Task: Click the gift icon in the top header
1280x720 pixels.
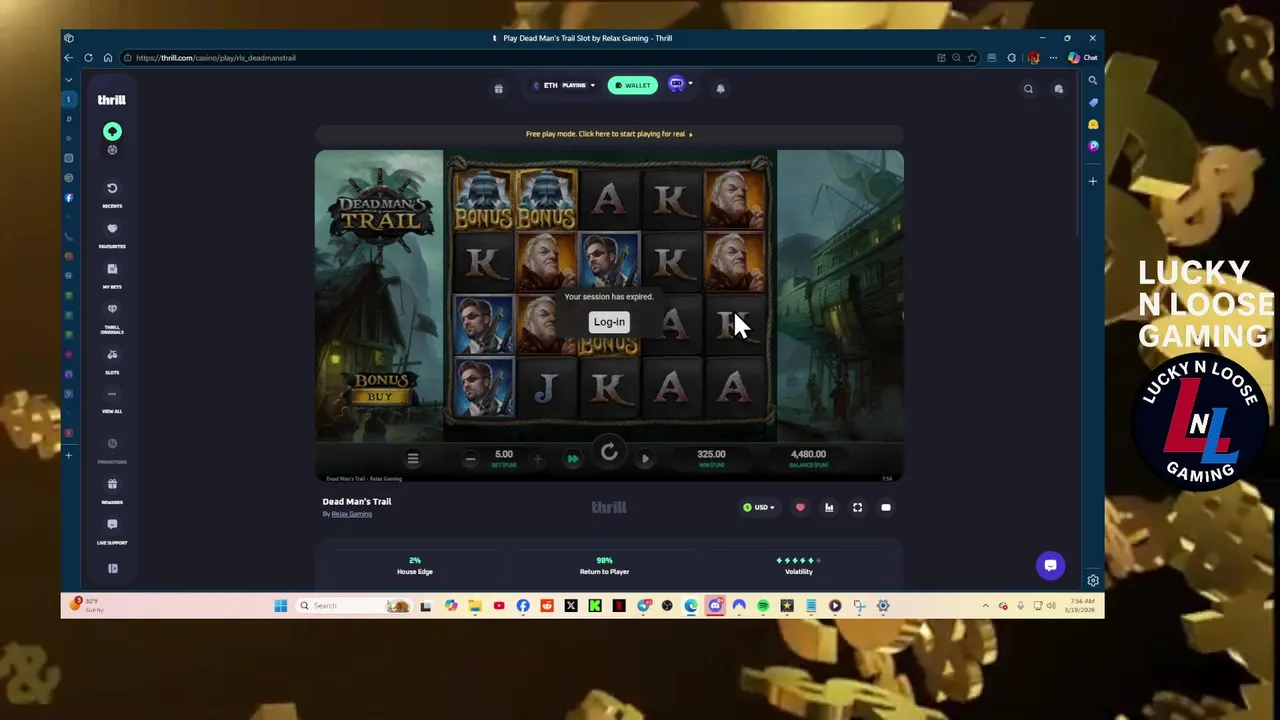Action: point(498,88)
